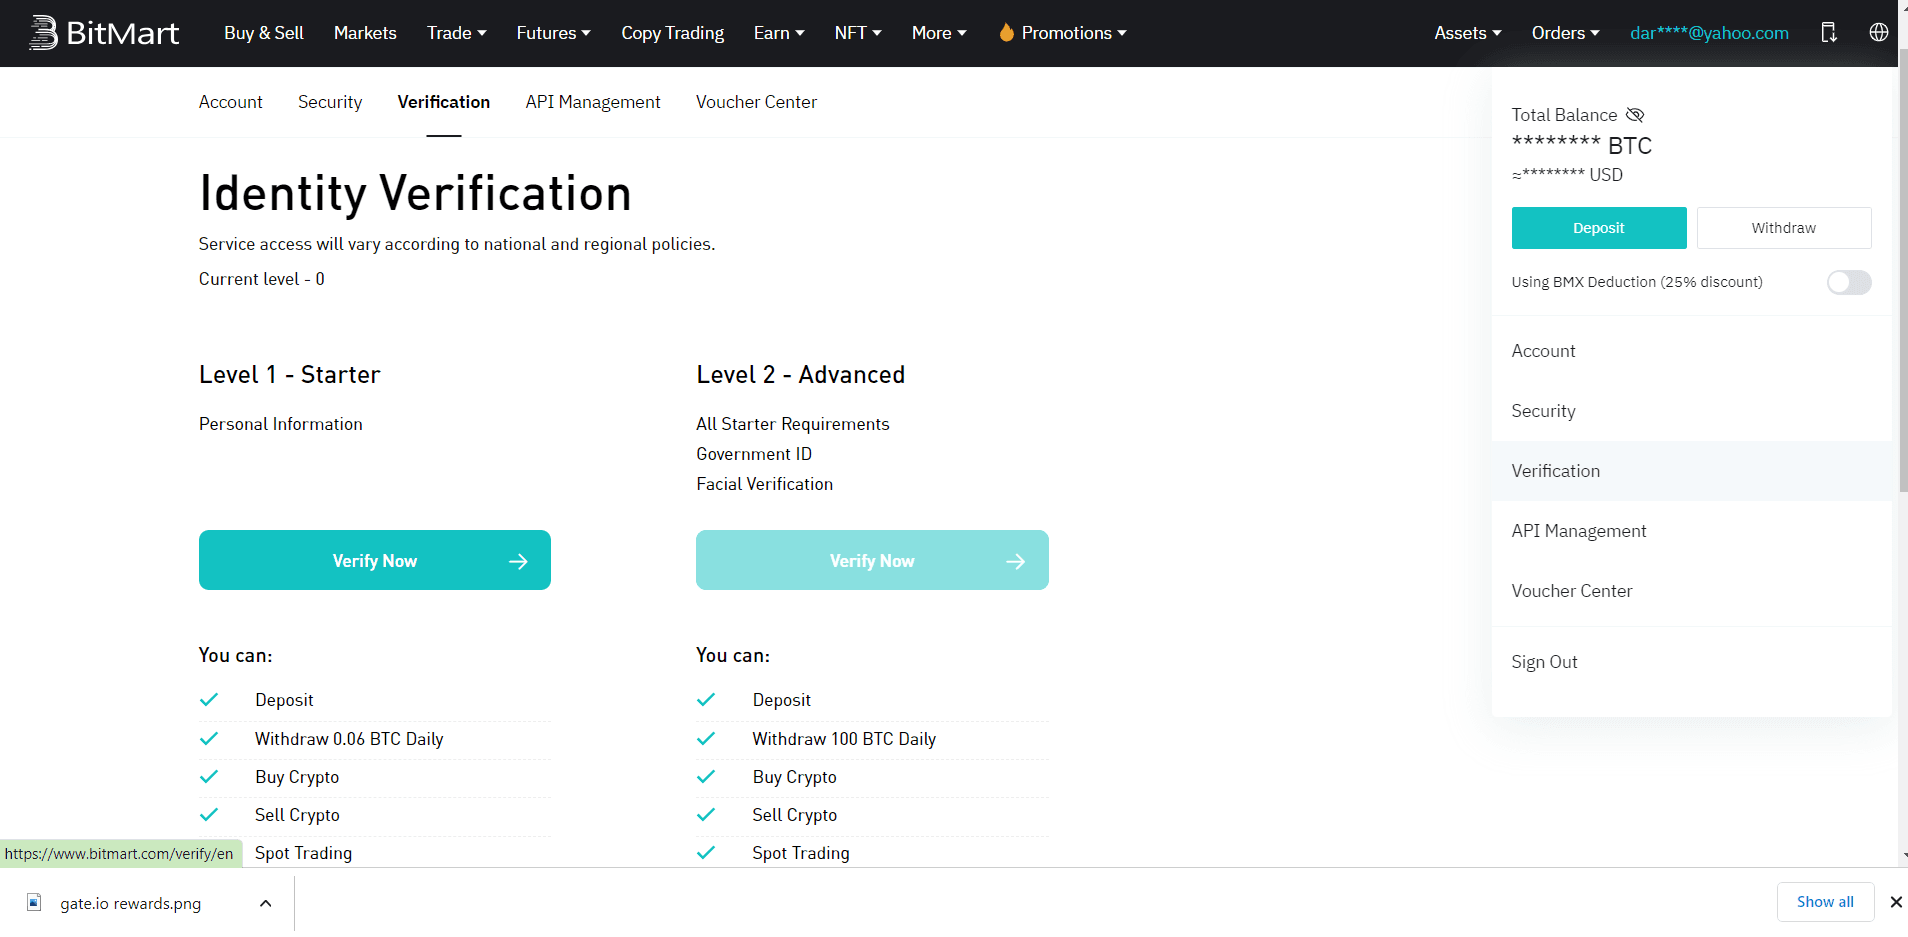Image resolution: width=1908 pixels, height=937 pixels.
Task: Expand the NFT dropdown menu
Action: tap(858, 33)
